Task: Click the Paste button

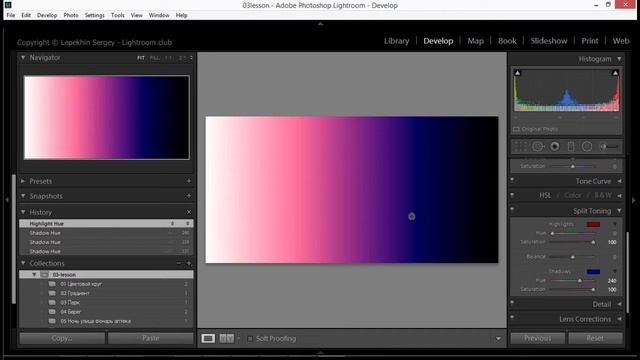Action: pos(151,338)
